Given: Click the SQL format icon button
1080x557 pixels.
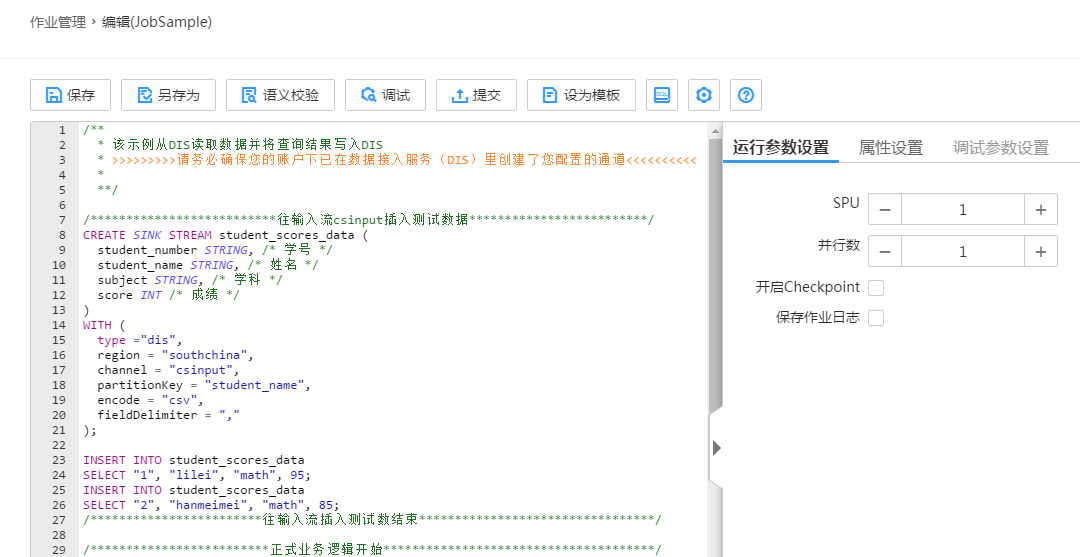Looking at the screenshot, I should (x=662, y=95).
